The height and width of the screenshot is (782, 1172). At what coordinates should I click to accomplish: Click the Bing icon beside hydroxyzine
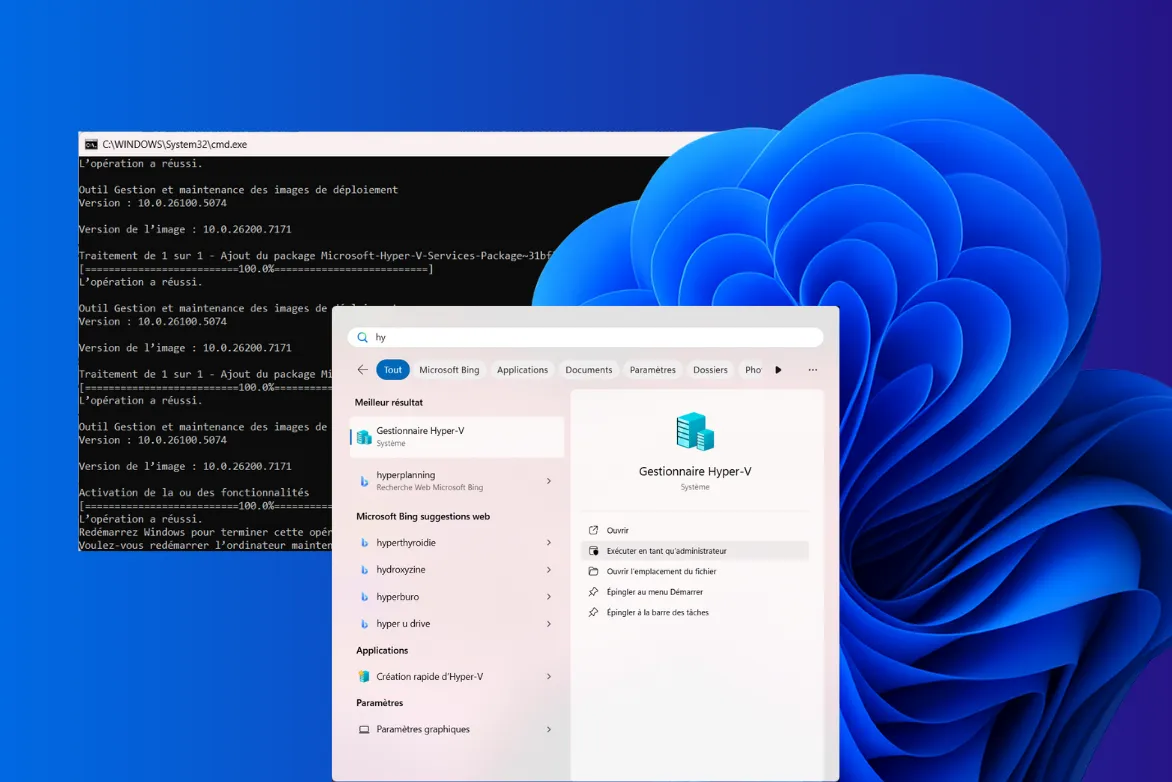pyautogui.click(x=365, y=569)
